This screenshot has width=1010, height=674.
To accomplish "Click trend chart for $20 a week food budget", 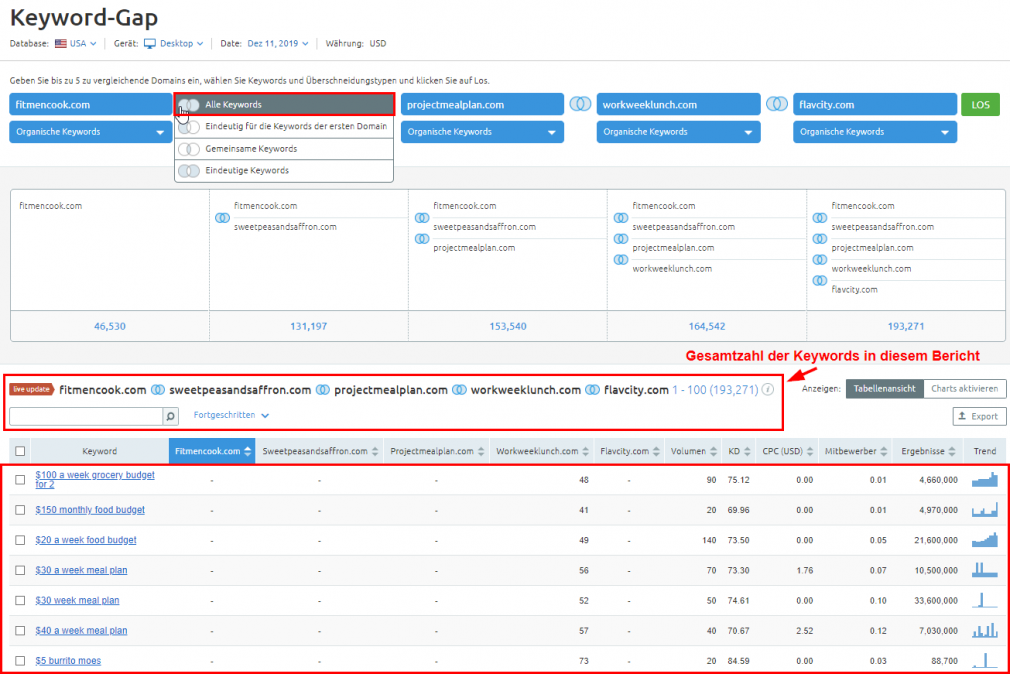I will click(984, 540).
